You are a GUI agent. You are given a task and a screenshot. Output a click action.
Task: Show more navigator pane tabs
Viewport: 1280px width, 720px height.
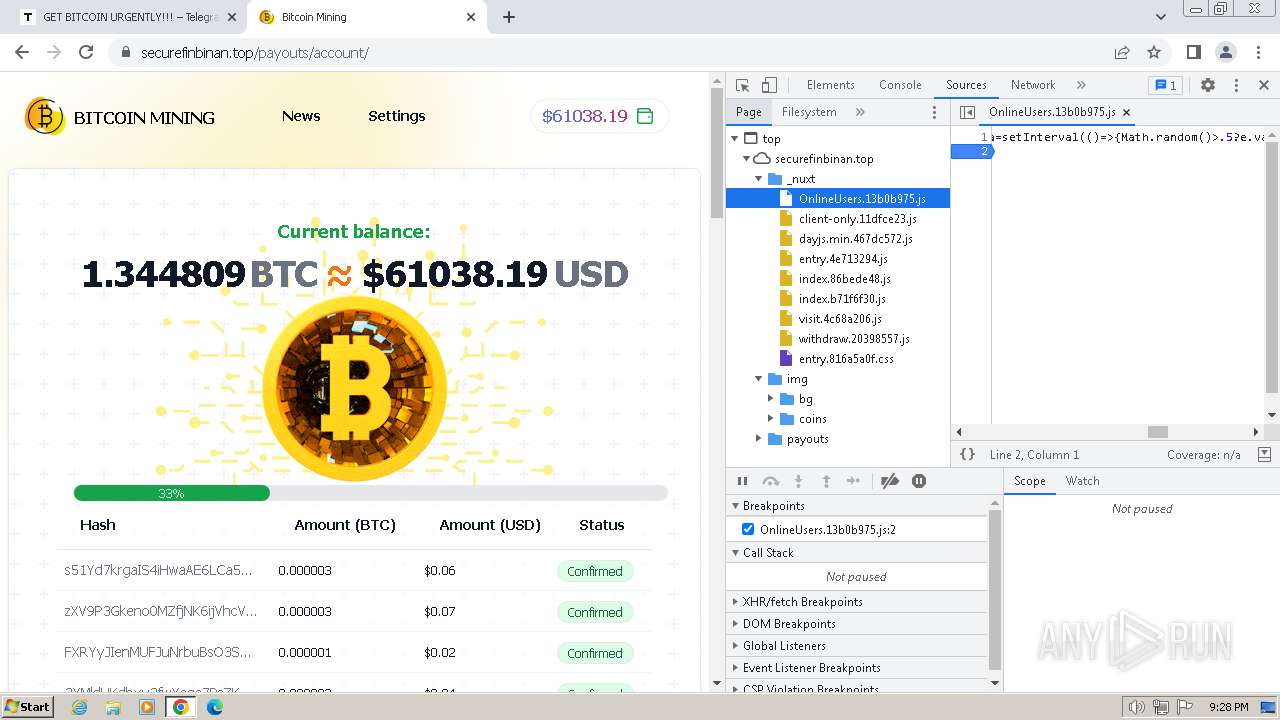click(860, 112)
